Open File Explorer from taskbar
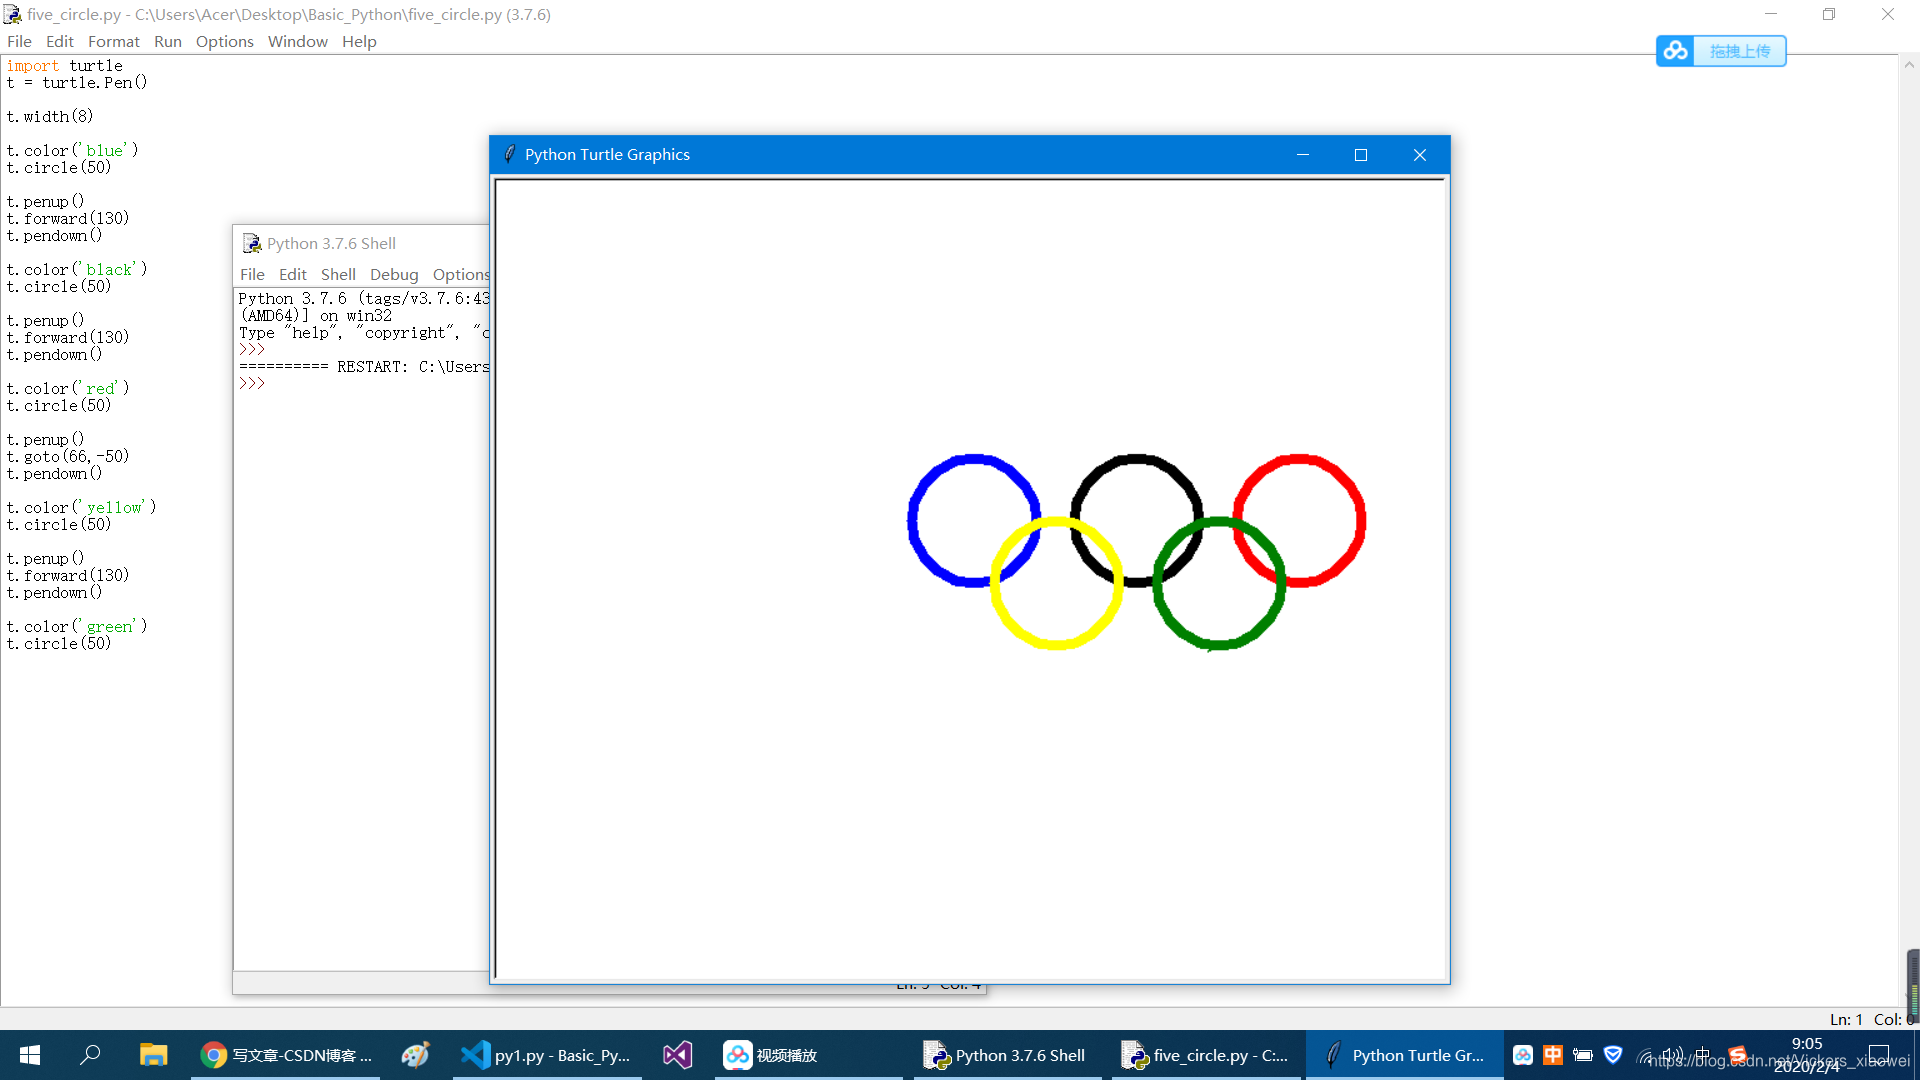 153,1055
